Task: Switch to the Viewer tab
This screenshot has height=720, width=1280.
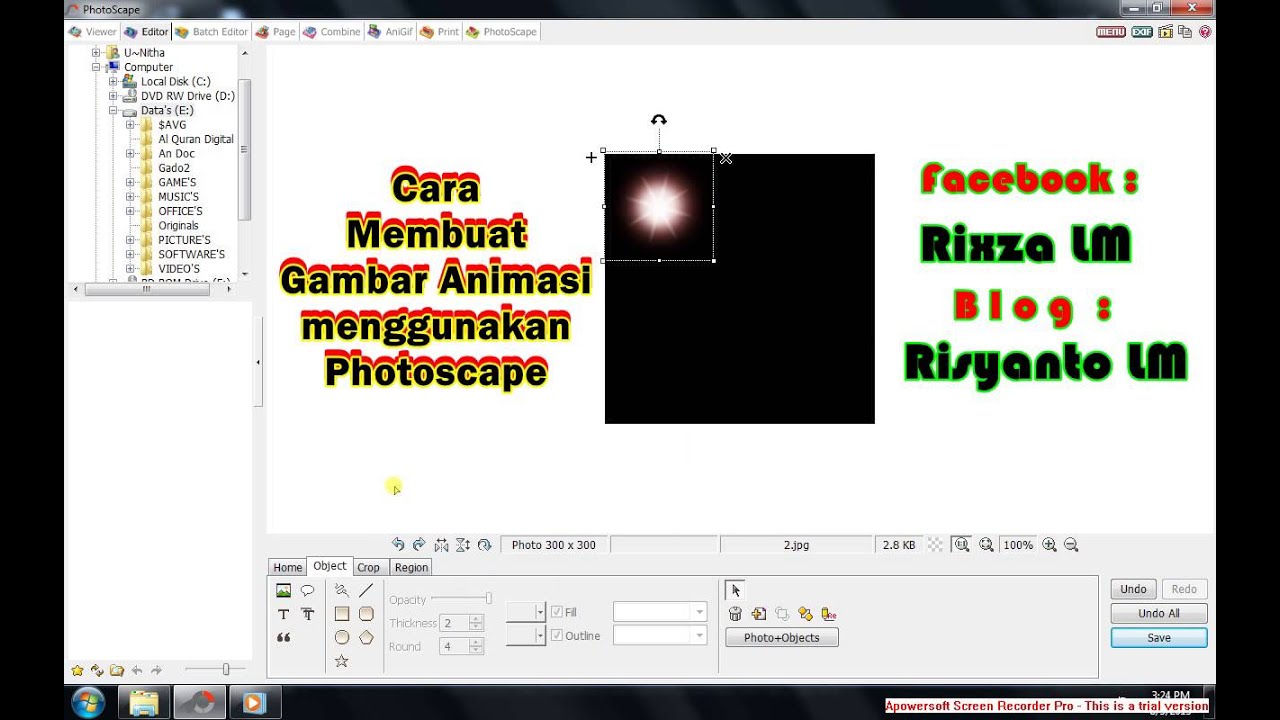Action: (92, 32)
